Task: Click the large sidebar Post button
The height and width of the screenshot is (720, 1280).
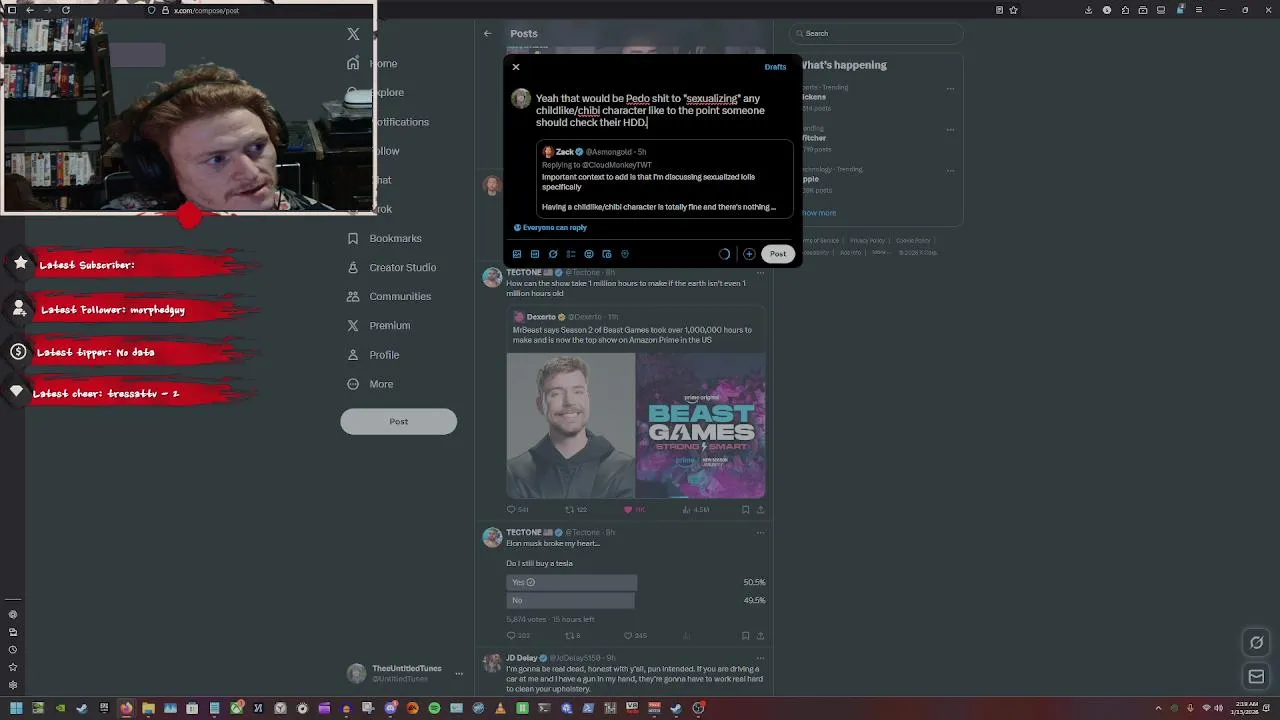Action: pyautogui.click(x=398, y=421)
